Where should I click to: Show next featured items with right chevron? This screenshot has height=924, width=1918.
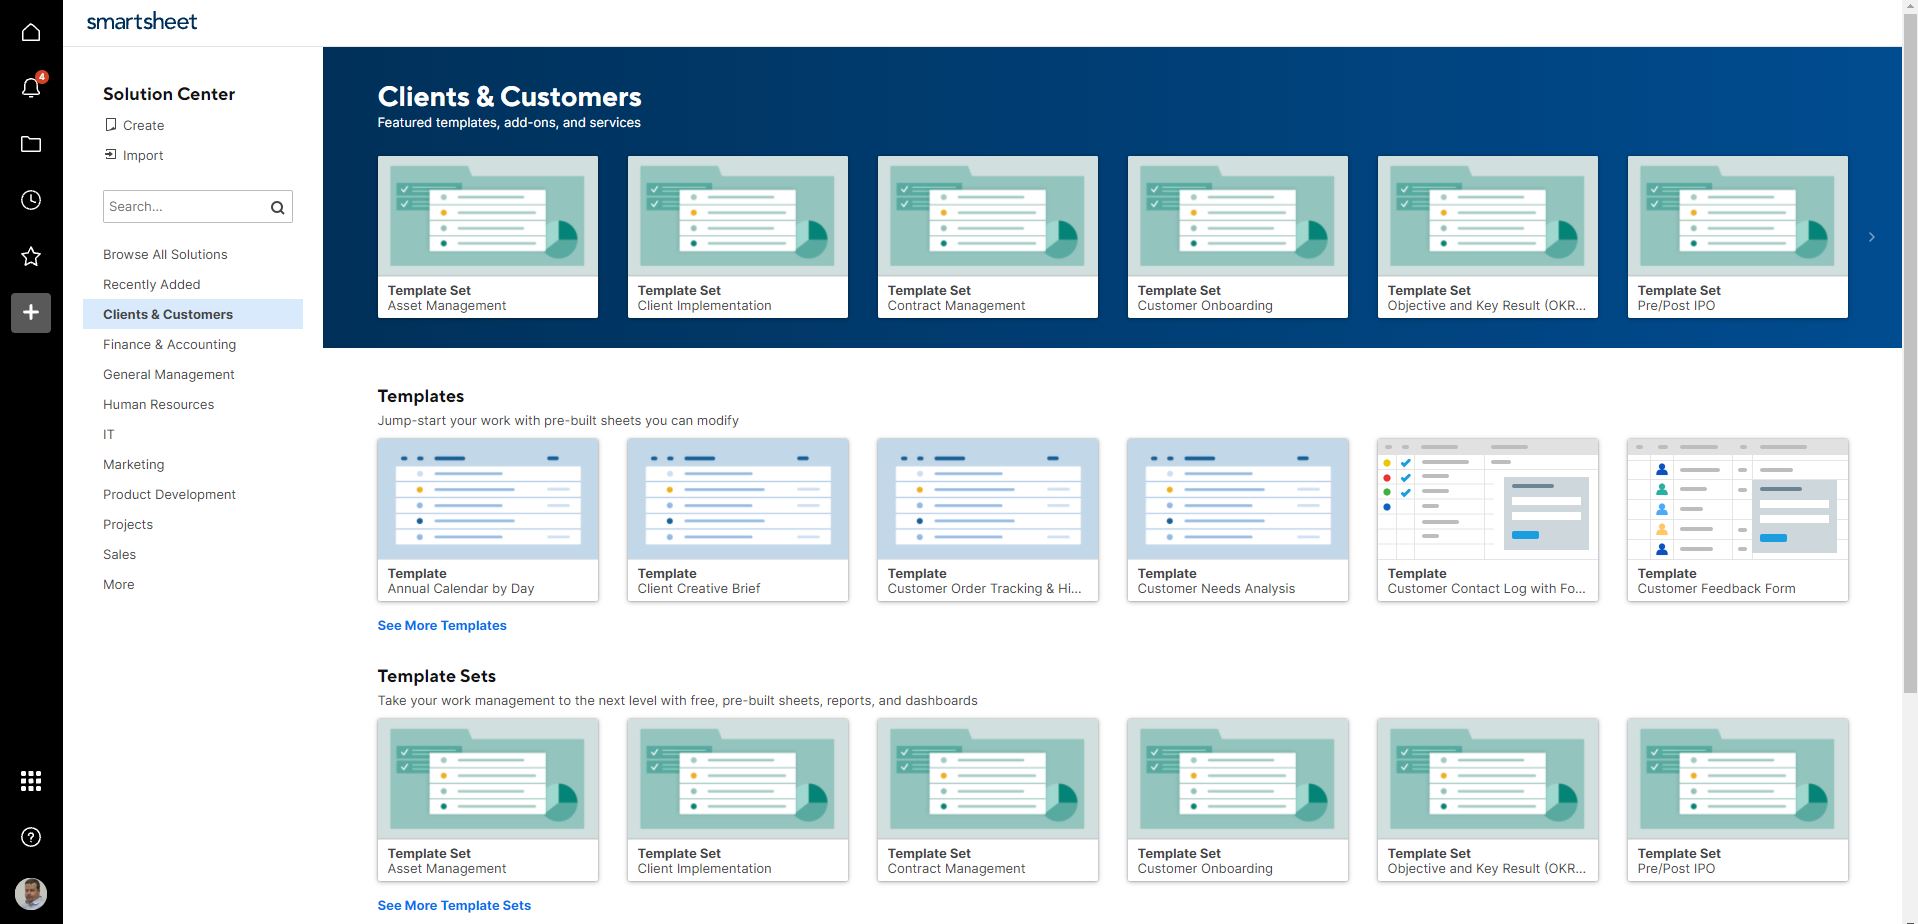[1872, 237]
